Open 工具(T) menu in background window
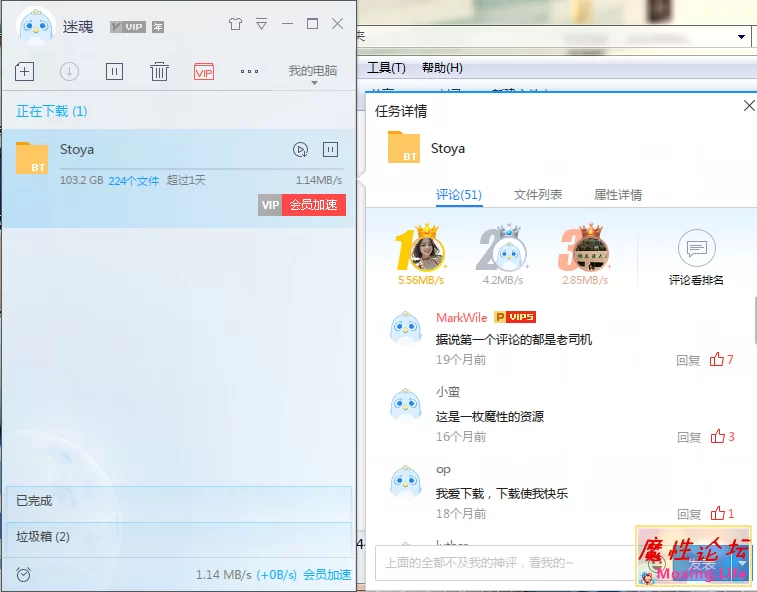The height and width of the screenshot is (592, 757). 386,68
